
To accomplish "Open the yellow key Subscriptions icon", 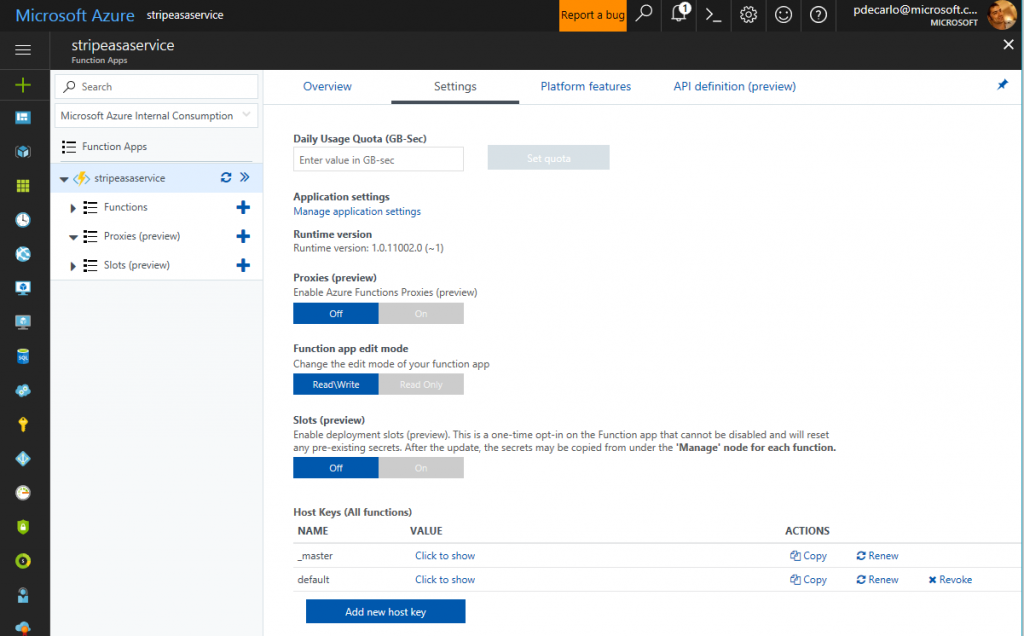I will coord(23,424).
